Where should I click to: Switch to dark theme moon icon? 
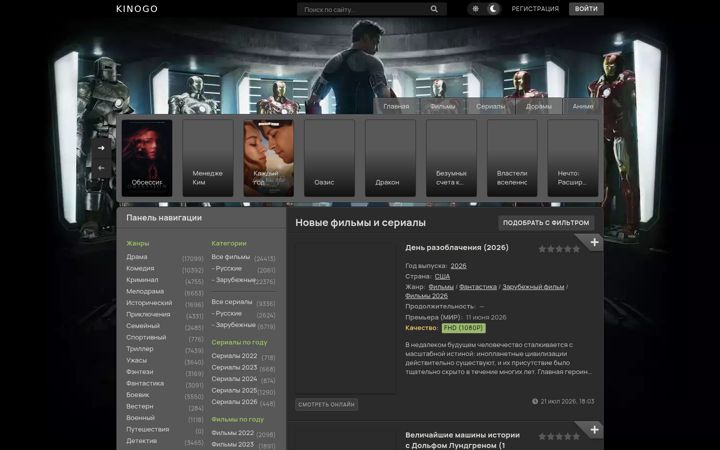coord(493,9)
